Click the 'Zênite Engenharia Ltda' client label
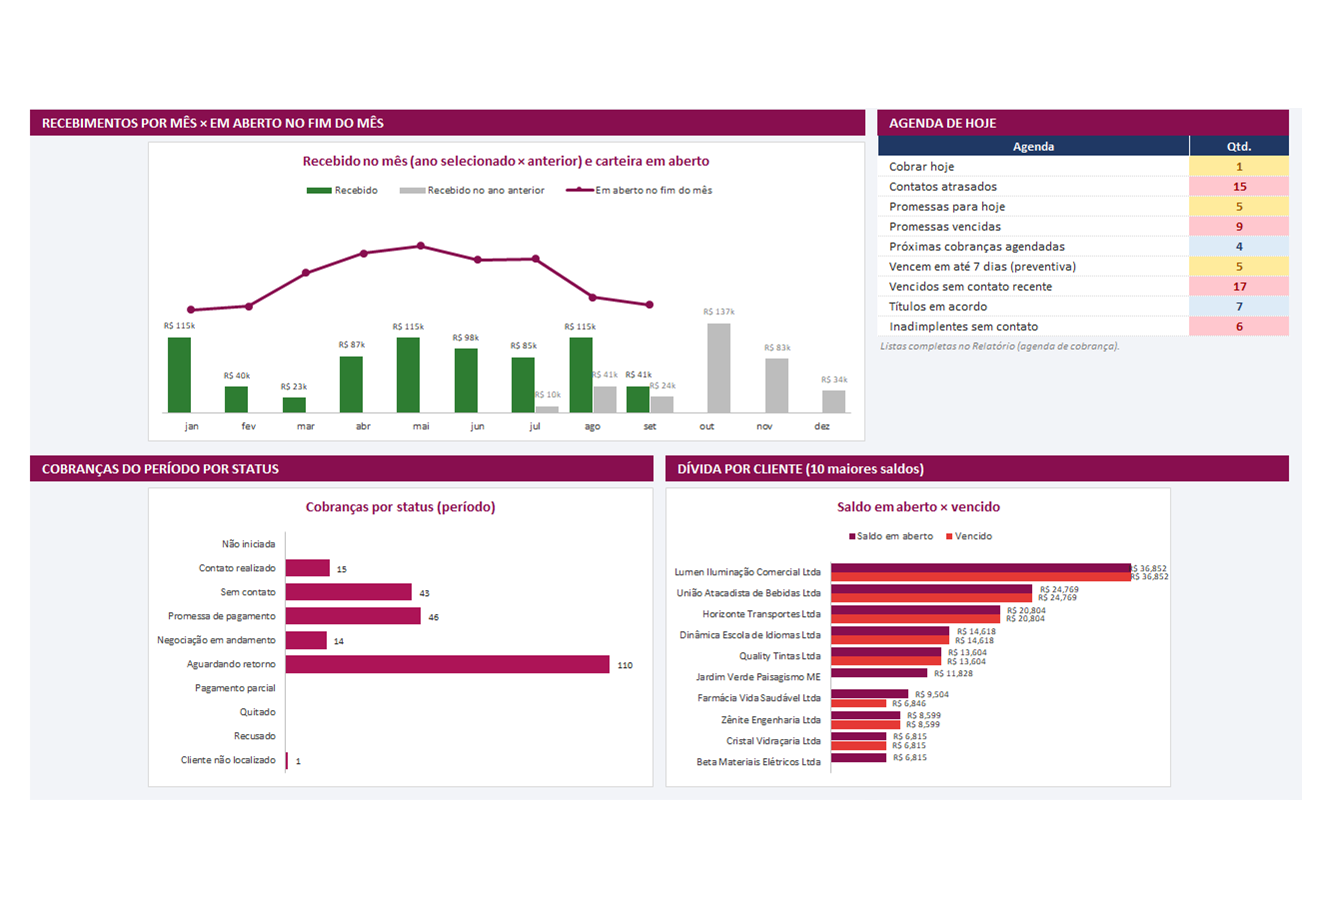 771,720
